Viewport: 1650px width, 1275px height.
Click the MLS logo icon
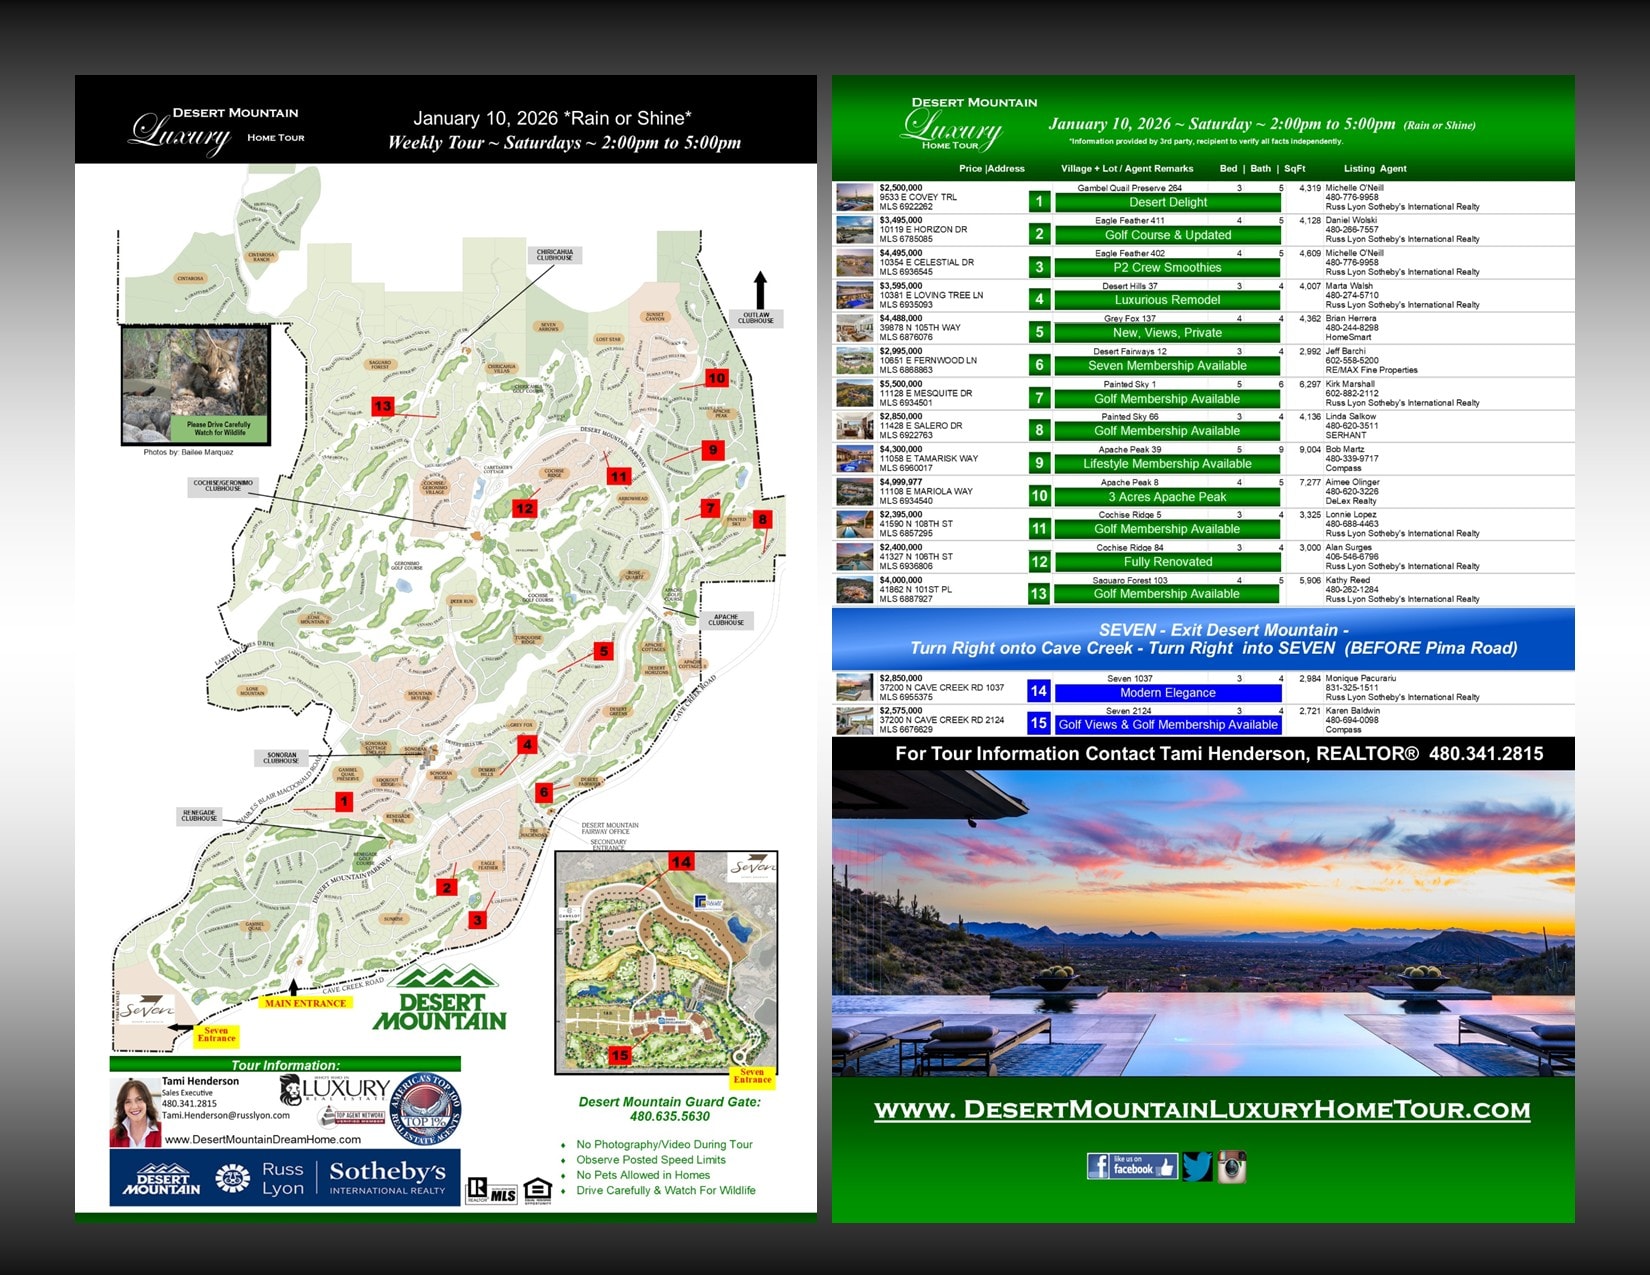tap(503, 1193)
